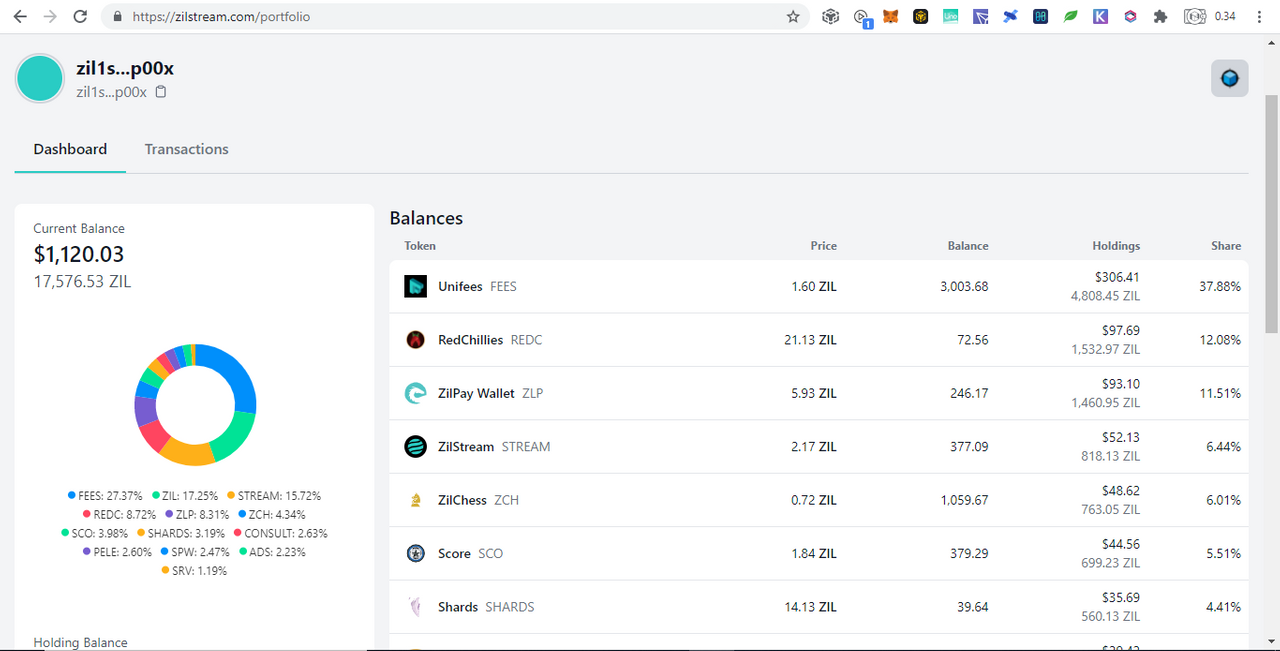Click the Share column header

[x=1226, y=246]
